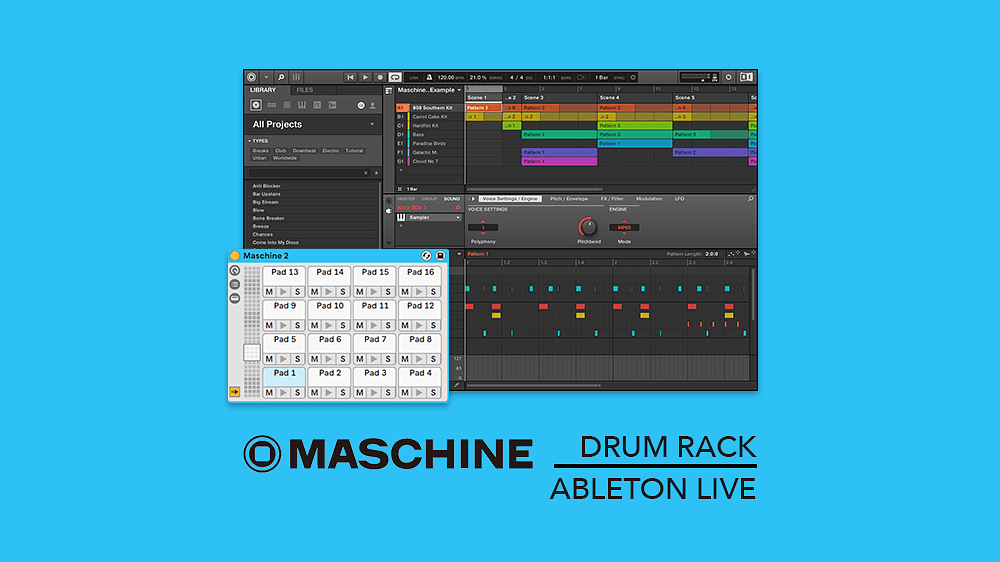This screenshot has height=562, width=1000.
Task: Toggle the metronome icon
Action: point(429,77)
